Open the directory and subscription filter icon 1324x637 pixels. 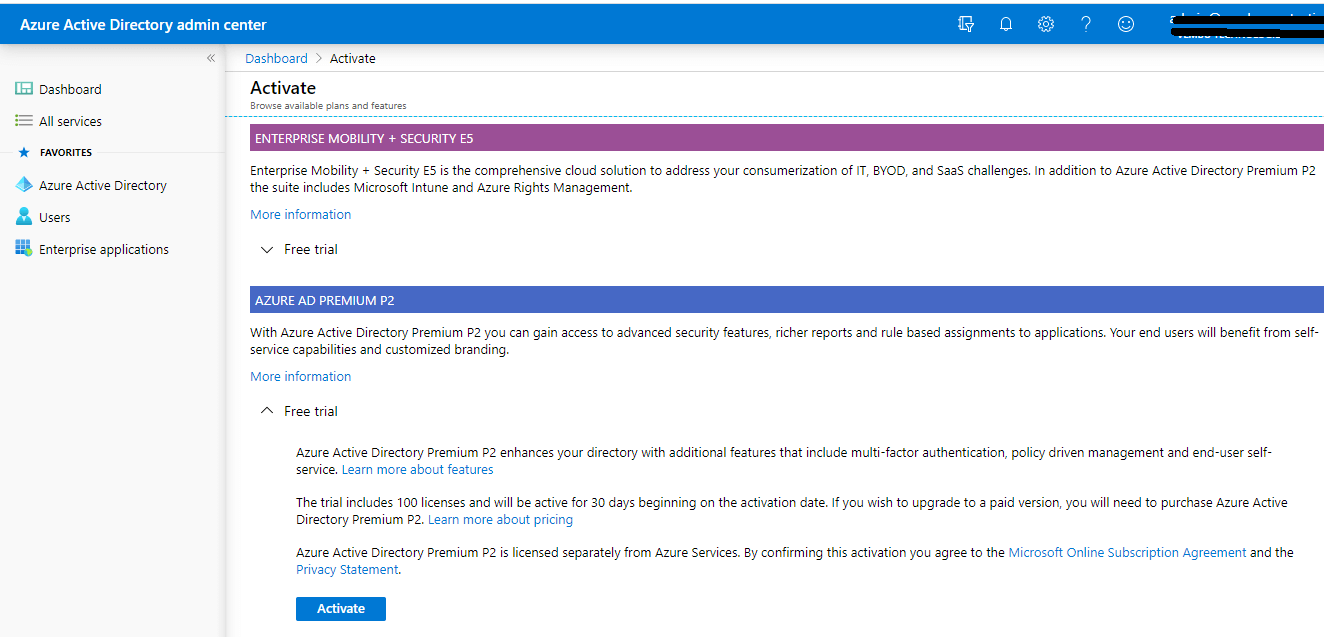click(x=966, y=24)
